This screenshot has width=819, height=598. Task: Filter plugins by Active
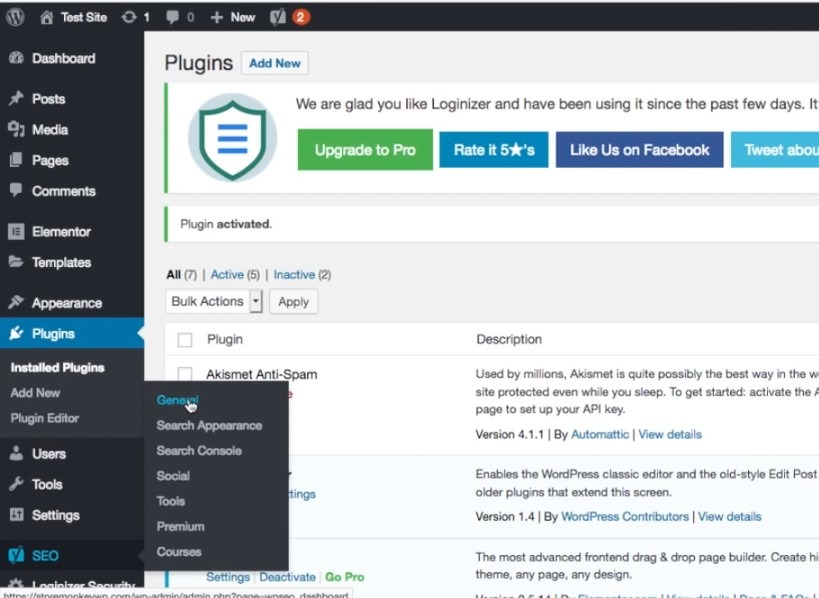227,275
